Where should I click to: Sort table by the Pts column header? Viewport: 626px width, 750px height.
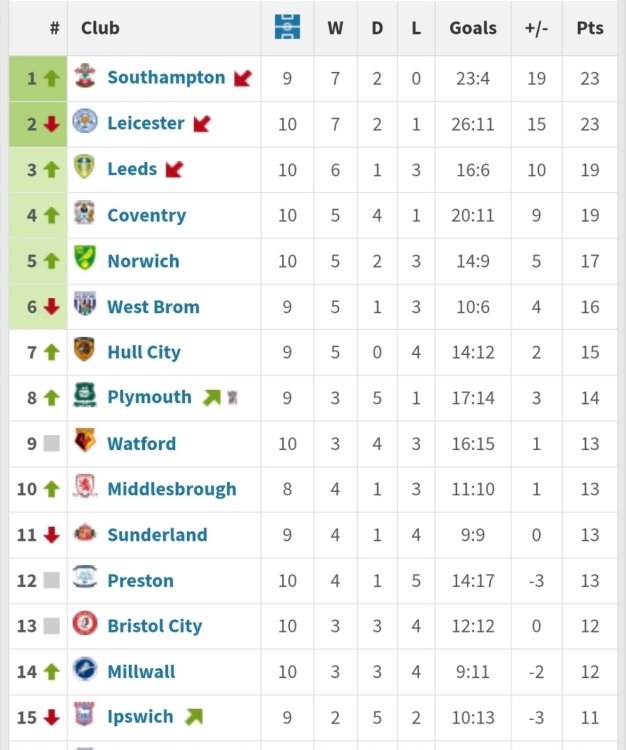pos(590,27)
